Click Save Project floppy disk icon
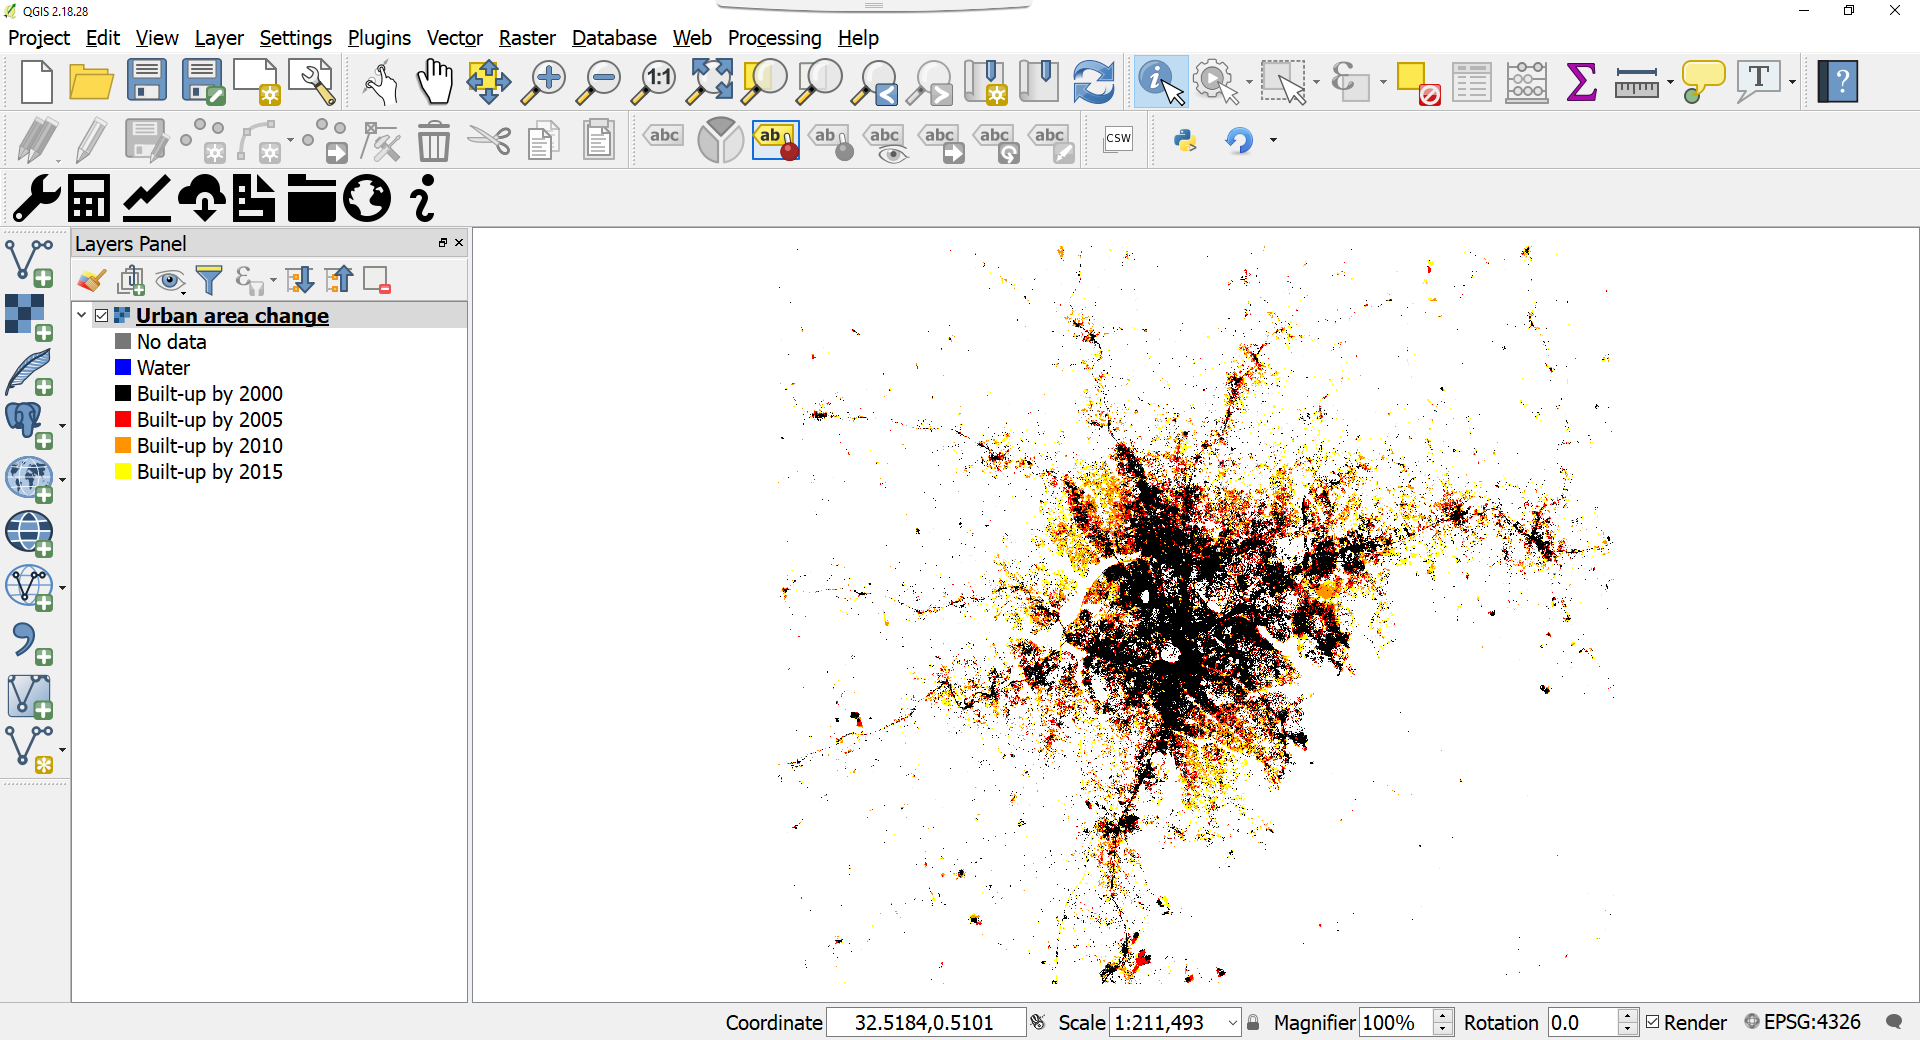The image size is (1920, 1040). click(147, 82)
